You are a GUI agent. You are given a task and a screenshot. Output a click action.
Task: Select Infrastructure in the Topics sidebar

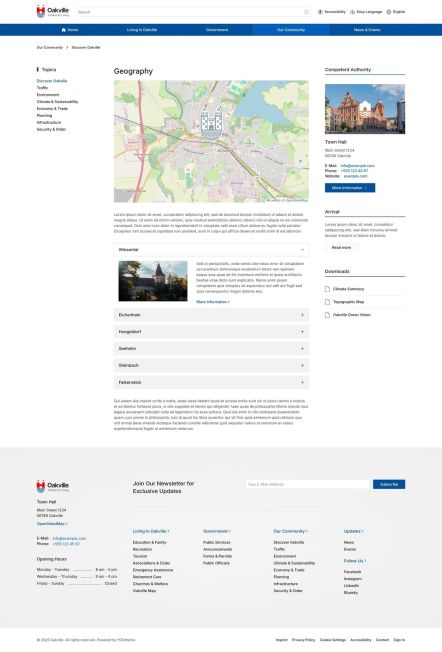point(49,122)
